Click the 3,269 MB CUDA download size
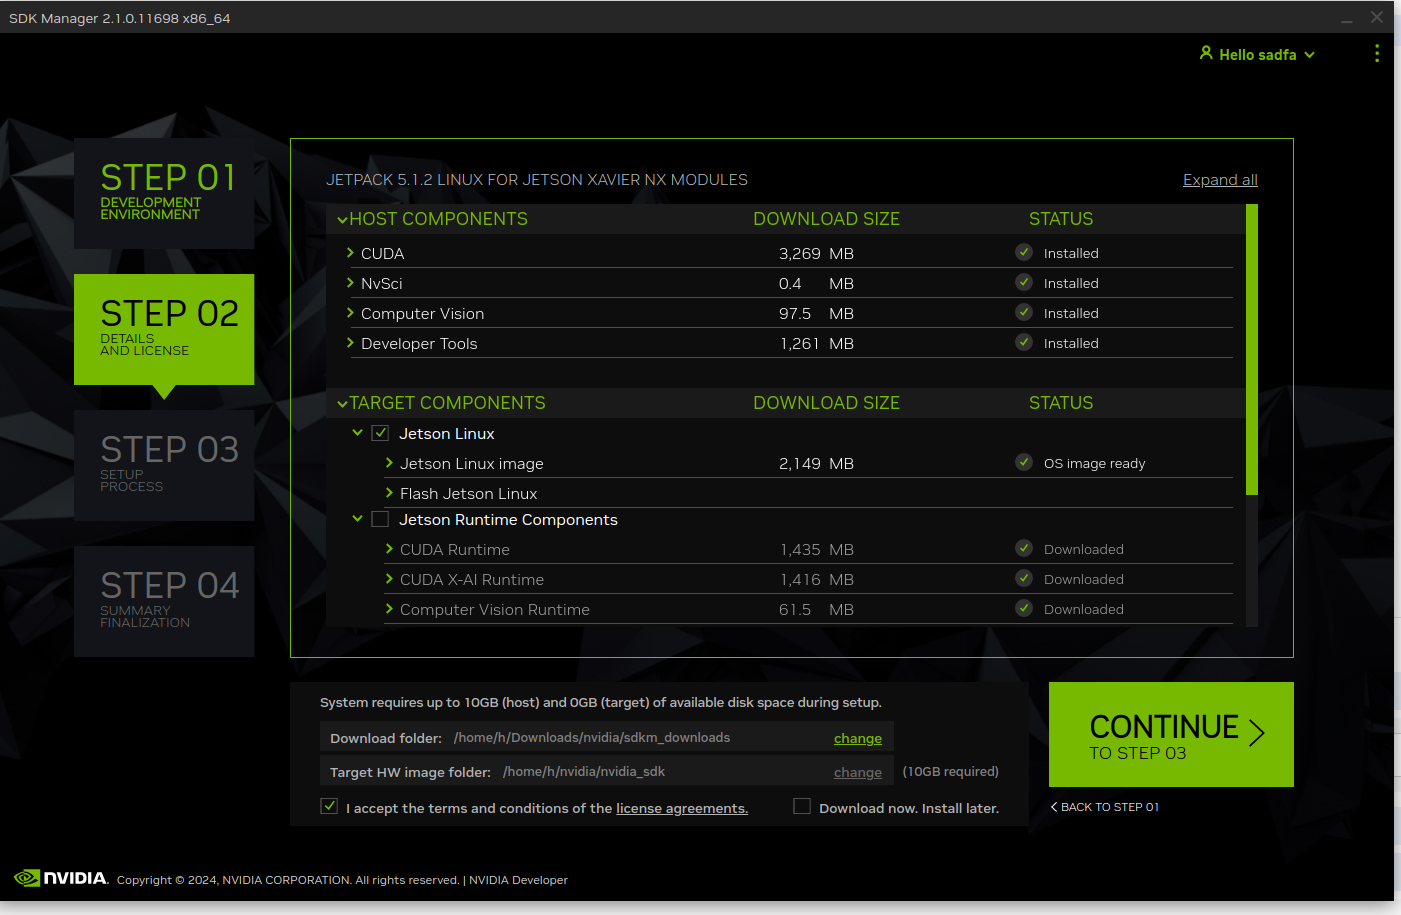The width and height of the screenshot is (1401, 915). click(816, 253)
